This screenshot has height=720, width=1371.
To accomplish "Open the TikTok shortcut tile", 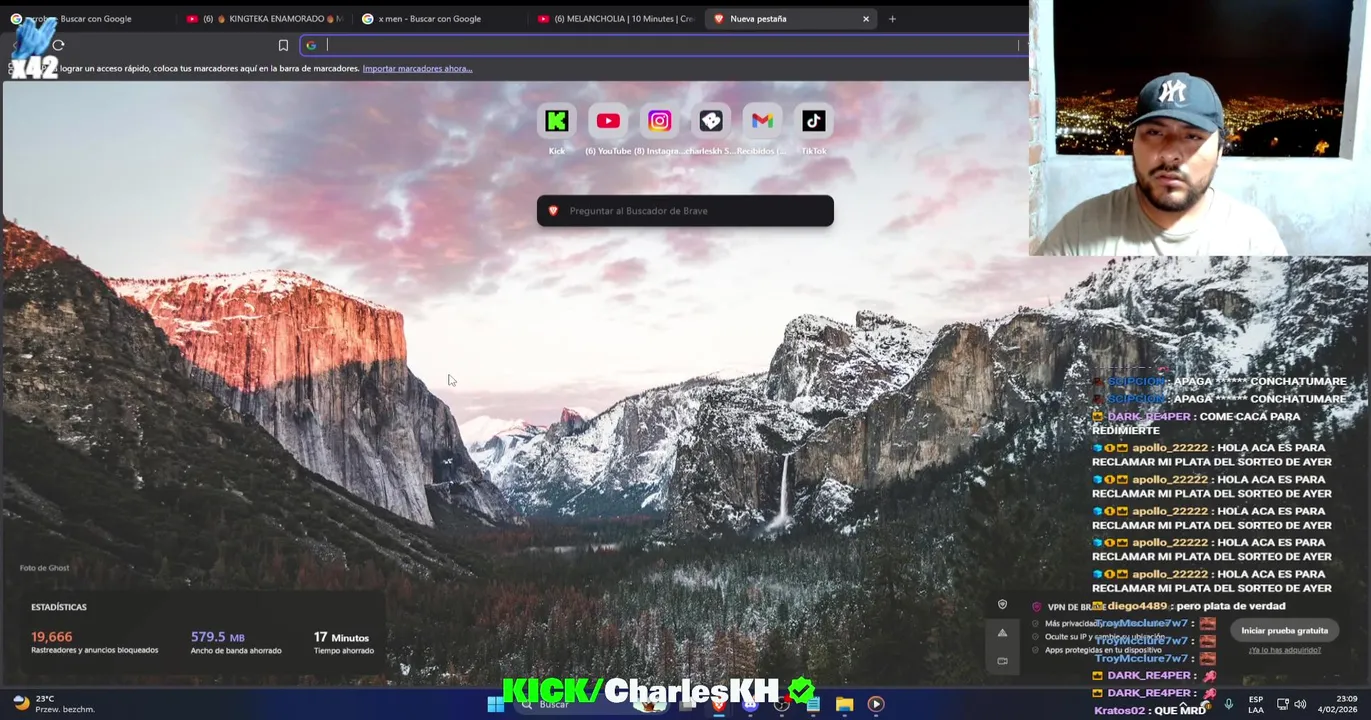I will pyautogui.click(x=813, y=121).
